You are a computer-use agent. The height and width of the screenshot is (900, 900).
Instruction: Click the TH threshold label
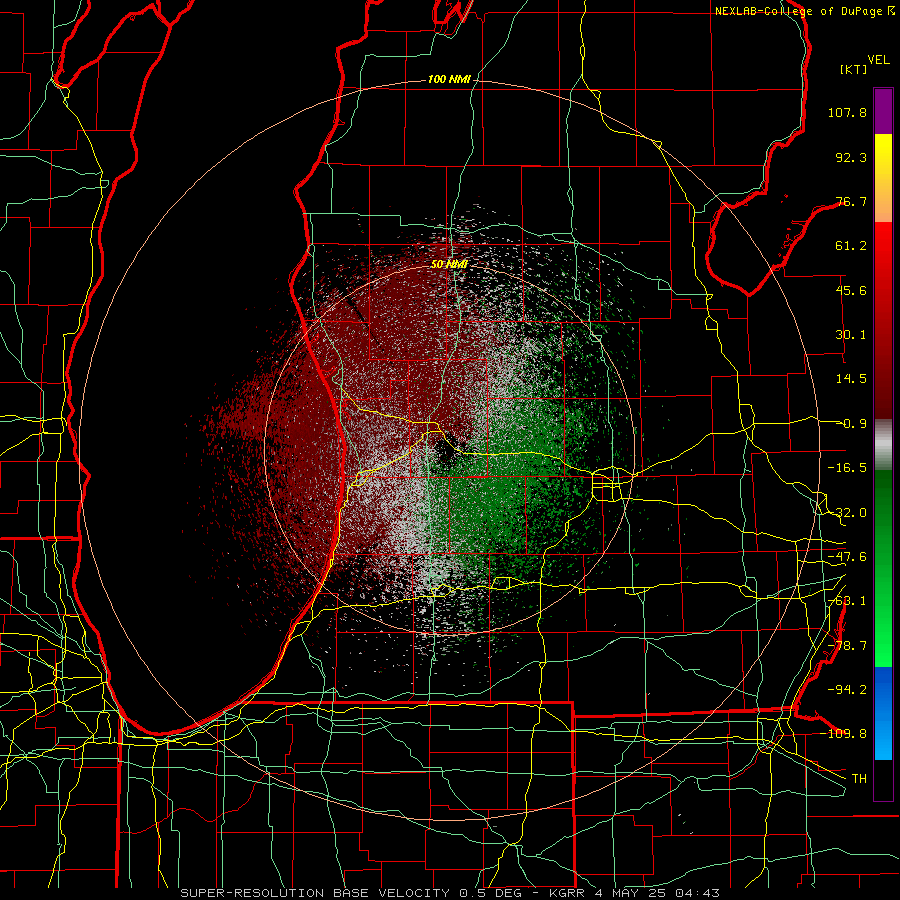pyautogui.click(x=859, y=779)
